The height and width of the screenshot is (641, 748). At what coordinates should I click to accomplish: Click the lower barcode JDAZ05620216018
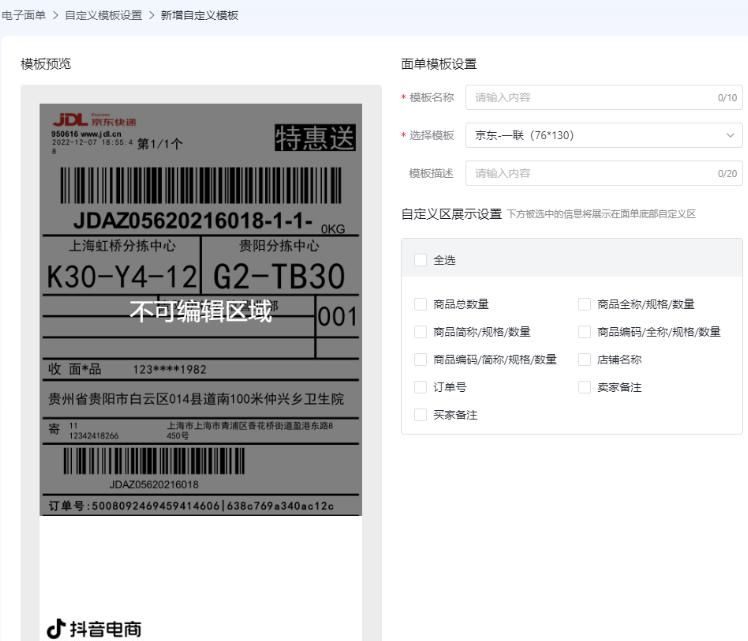click(154, 461)
